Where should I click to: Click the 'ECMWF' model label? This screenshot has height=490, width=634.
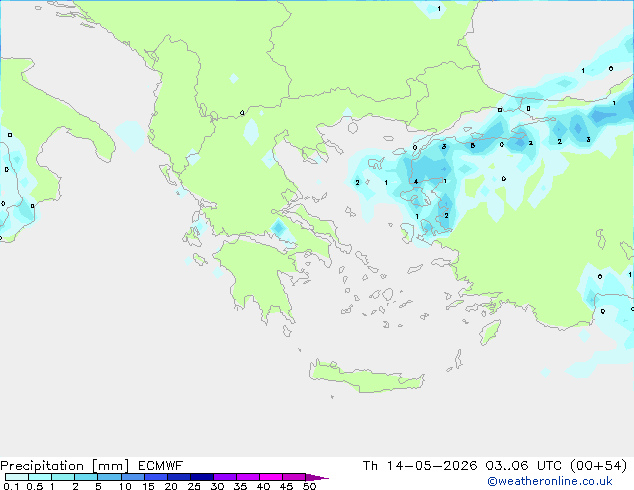[160, 466]
